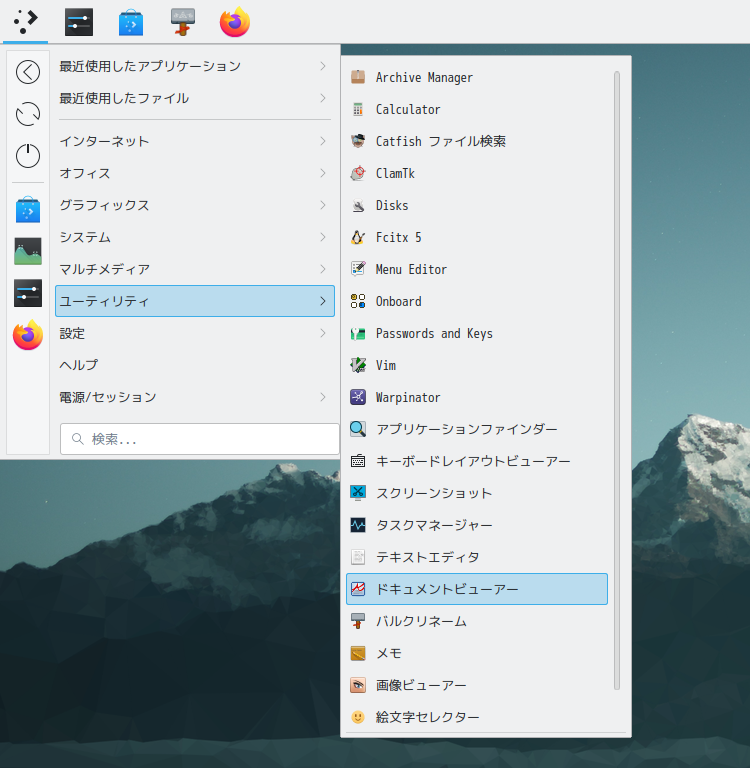
Task: Open ドキュメントビューアー icon
Action: [x=358, y=589]
